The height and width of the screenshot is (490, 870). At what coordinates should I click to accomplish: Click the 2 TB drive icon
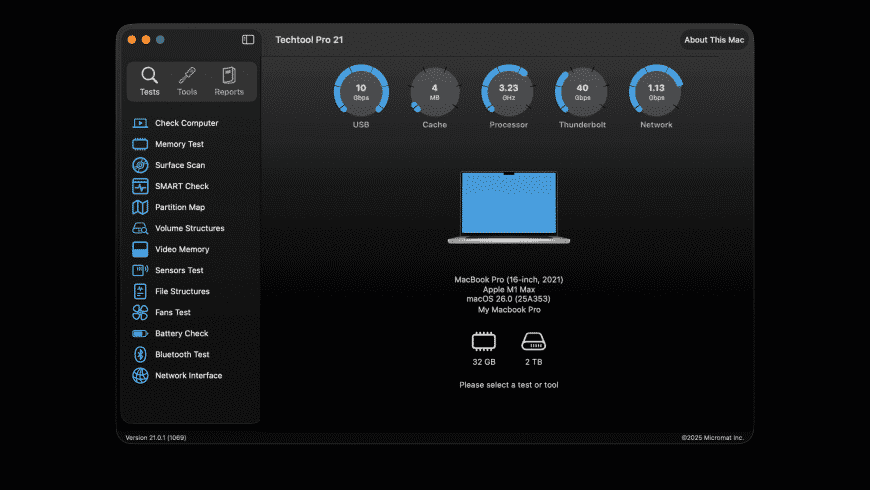tap(534, 341)
